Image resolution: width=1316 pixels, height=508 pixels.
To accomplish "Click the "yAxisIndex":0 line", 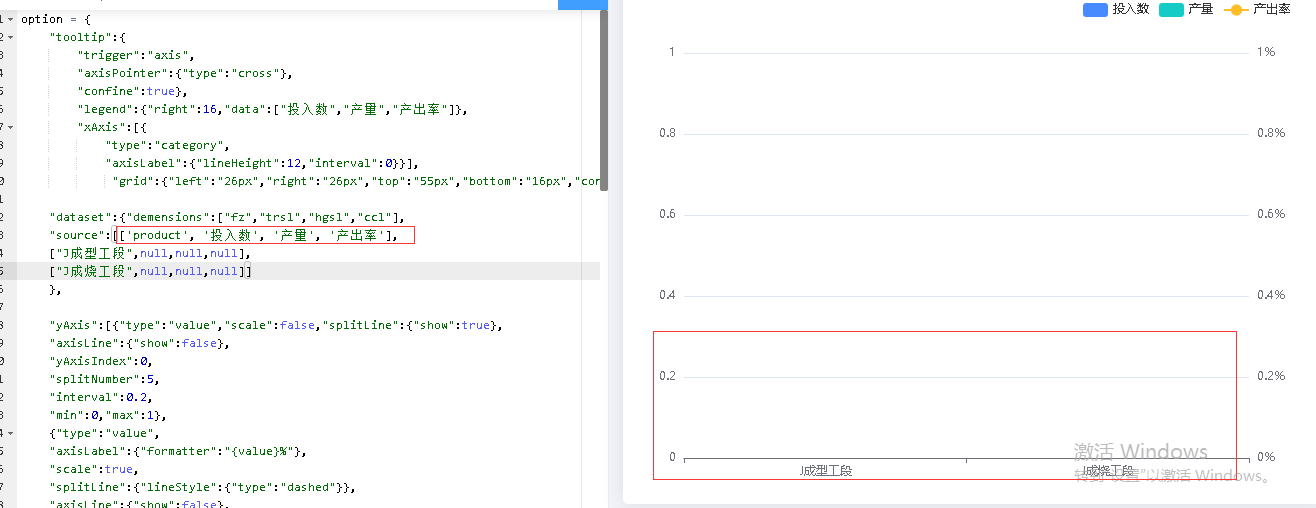I will pos(101,362).
